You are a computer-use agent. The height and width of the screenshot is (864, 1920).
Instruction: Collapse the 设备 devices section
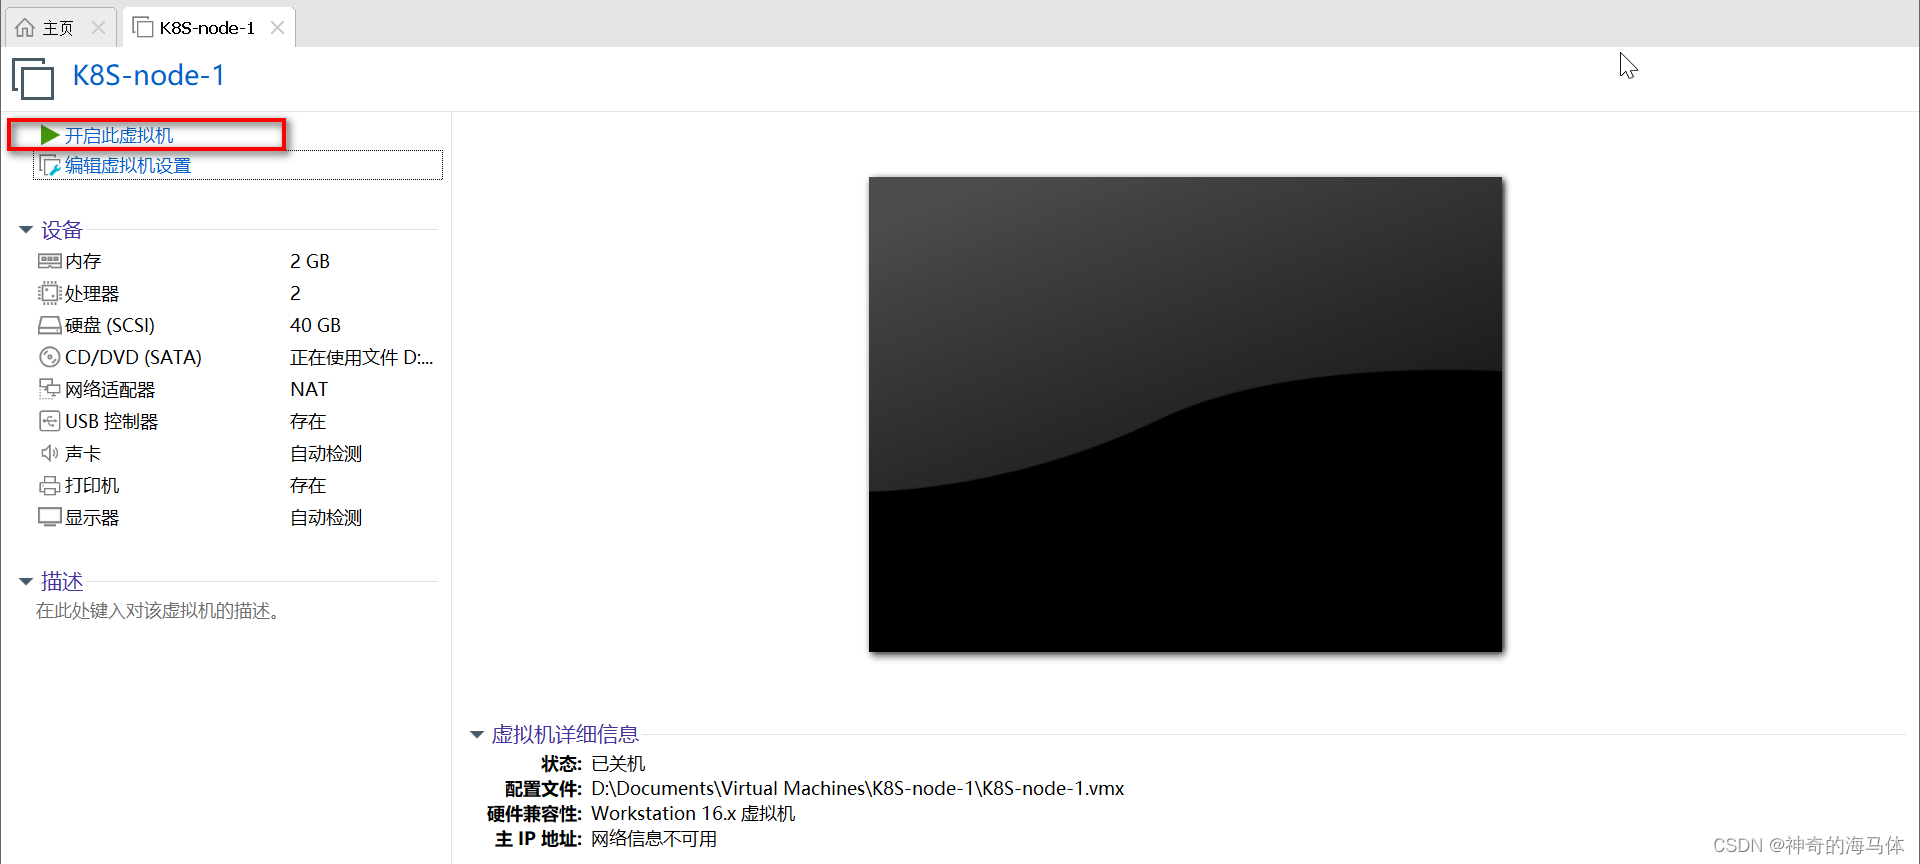[x=26, y=230]
